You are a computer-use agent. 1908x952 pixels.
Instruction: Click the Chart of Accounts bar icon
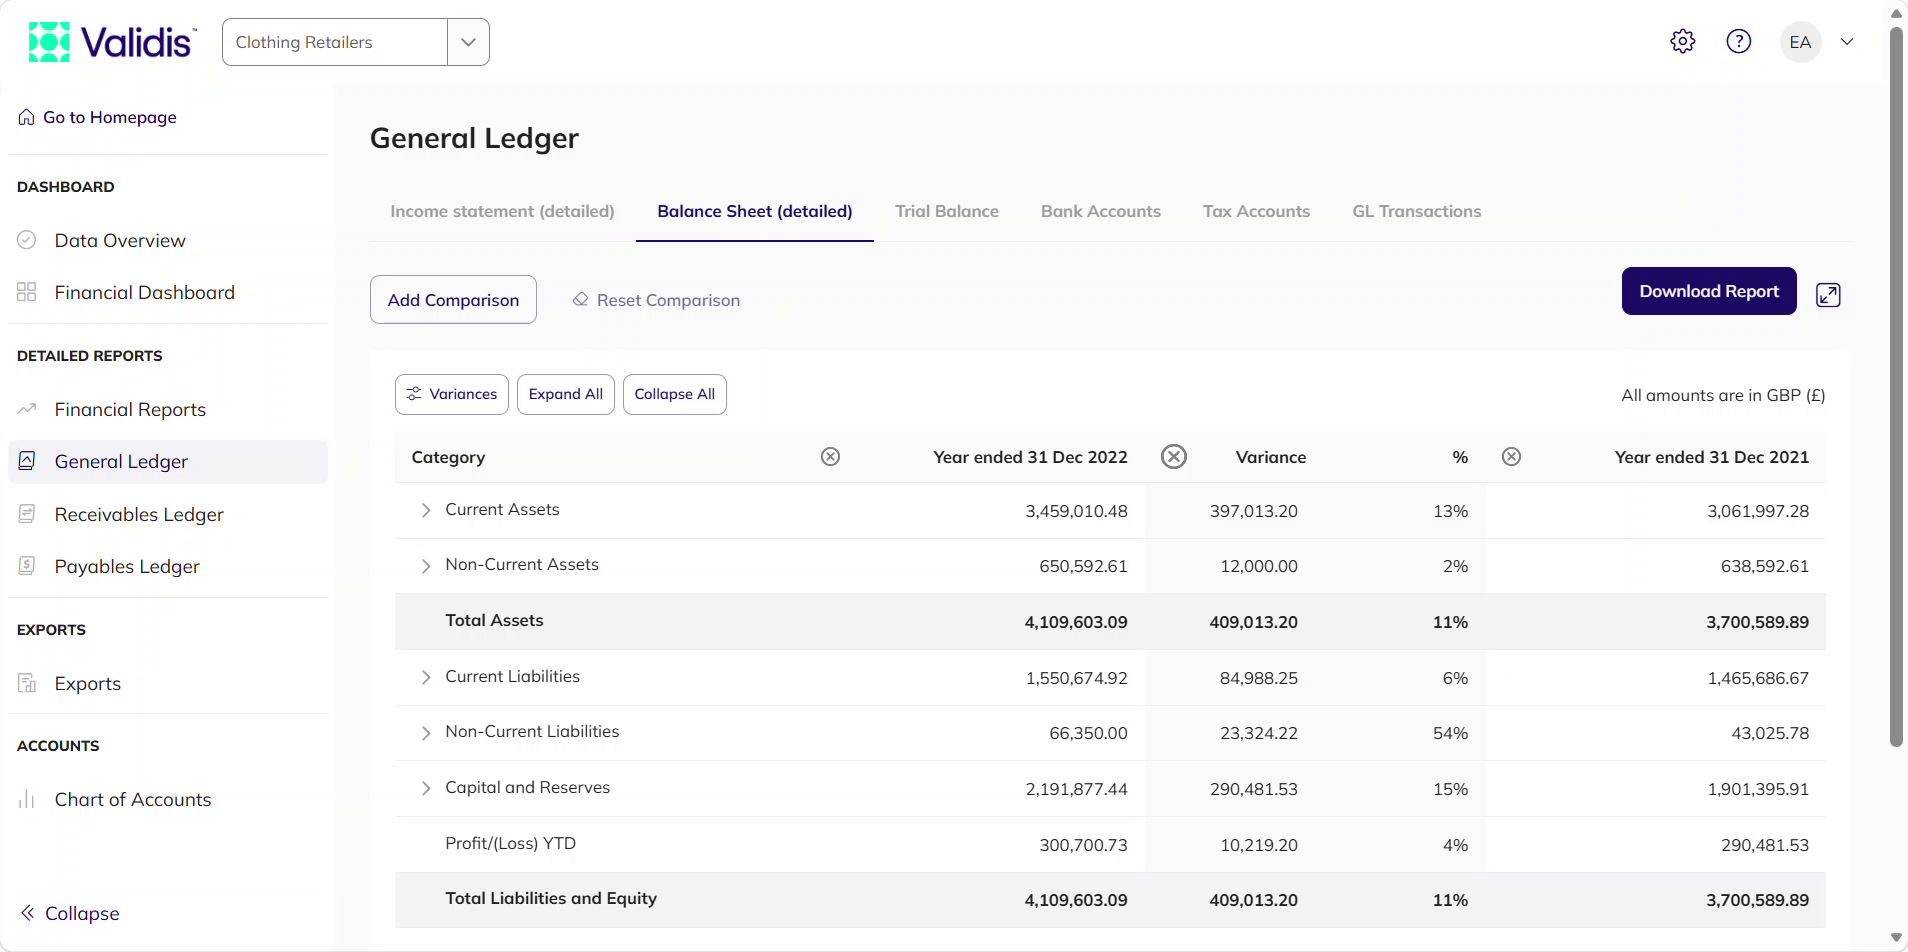27,799
